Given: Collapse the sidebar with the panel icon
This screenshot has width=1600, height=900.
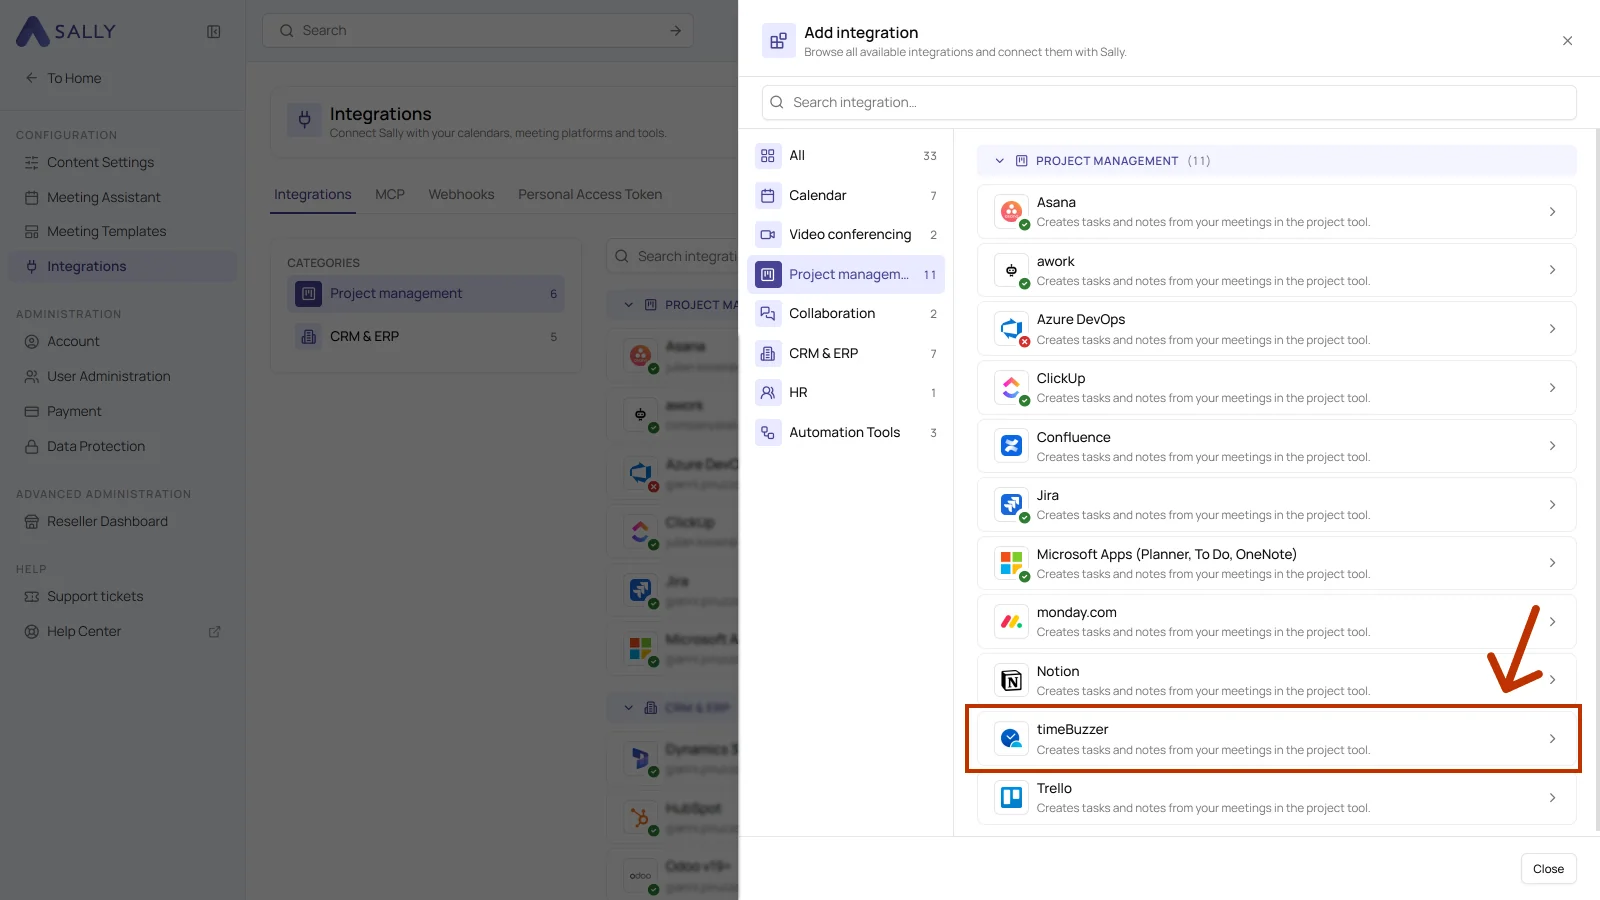Looking at the screenshot, I should coord(214,31).
